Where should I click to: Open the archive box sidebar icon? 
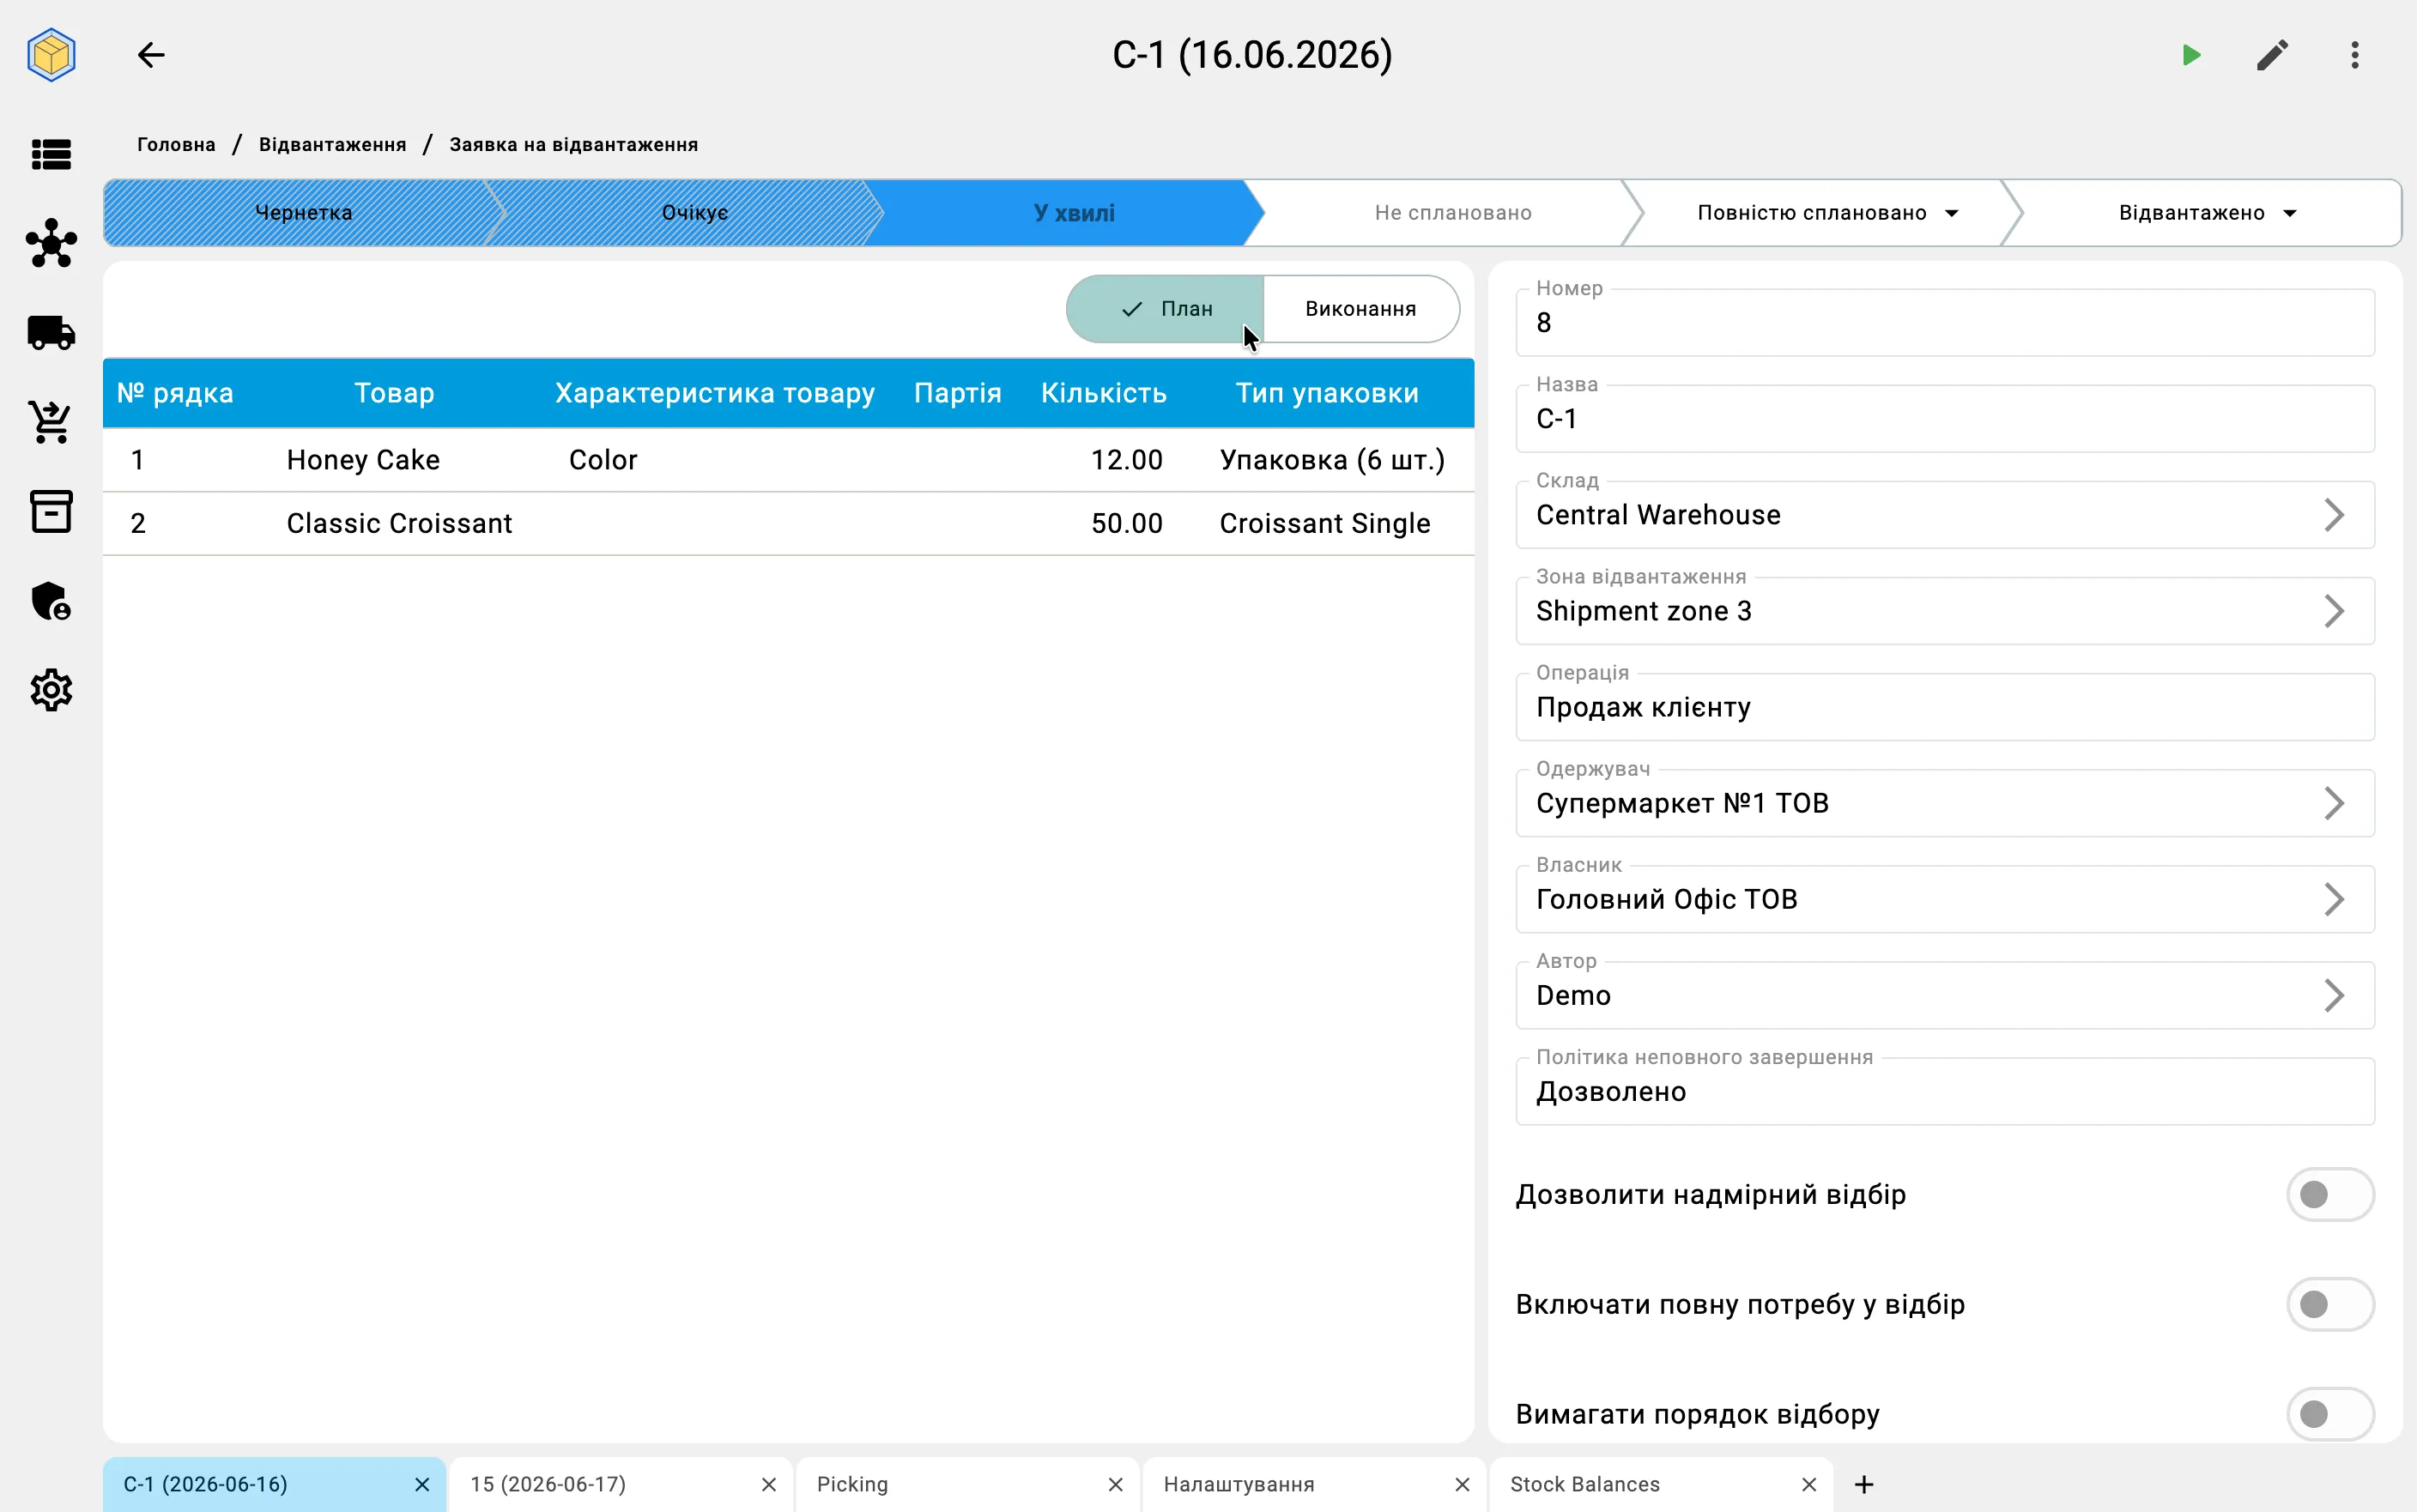coord(51,511)
